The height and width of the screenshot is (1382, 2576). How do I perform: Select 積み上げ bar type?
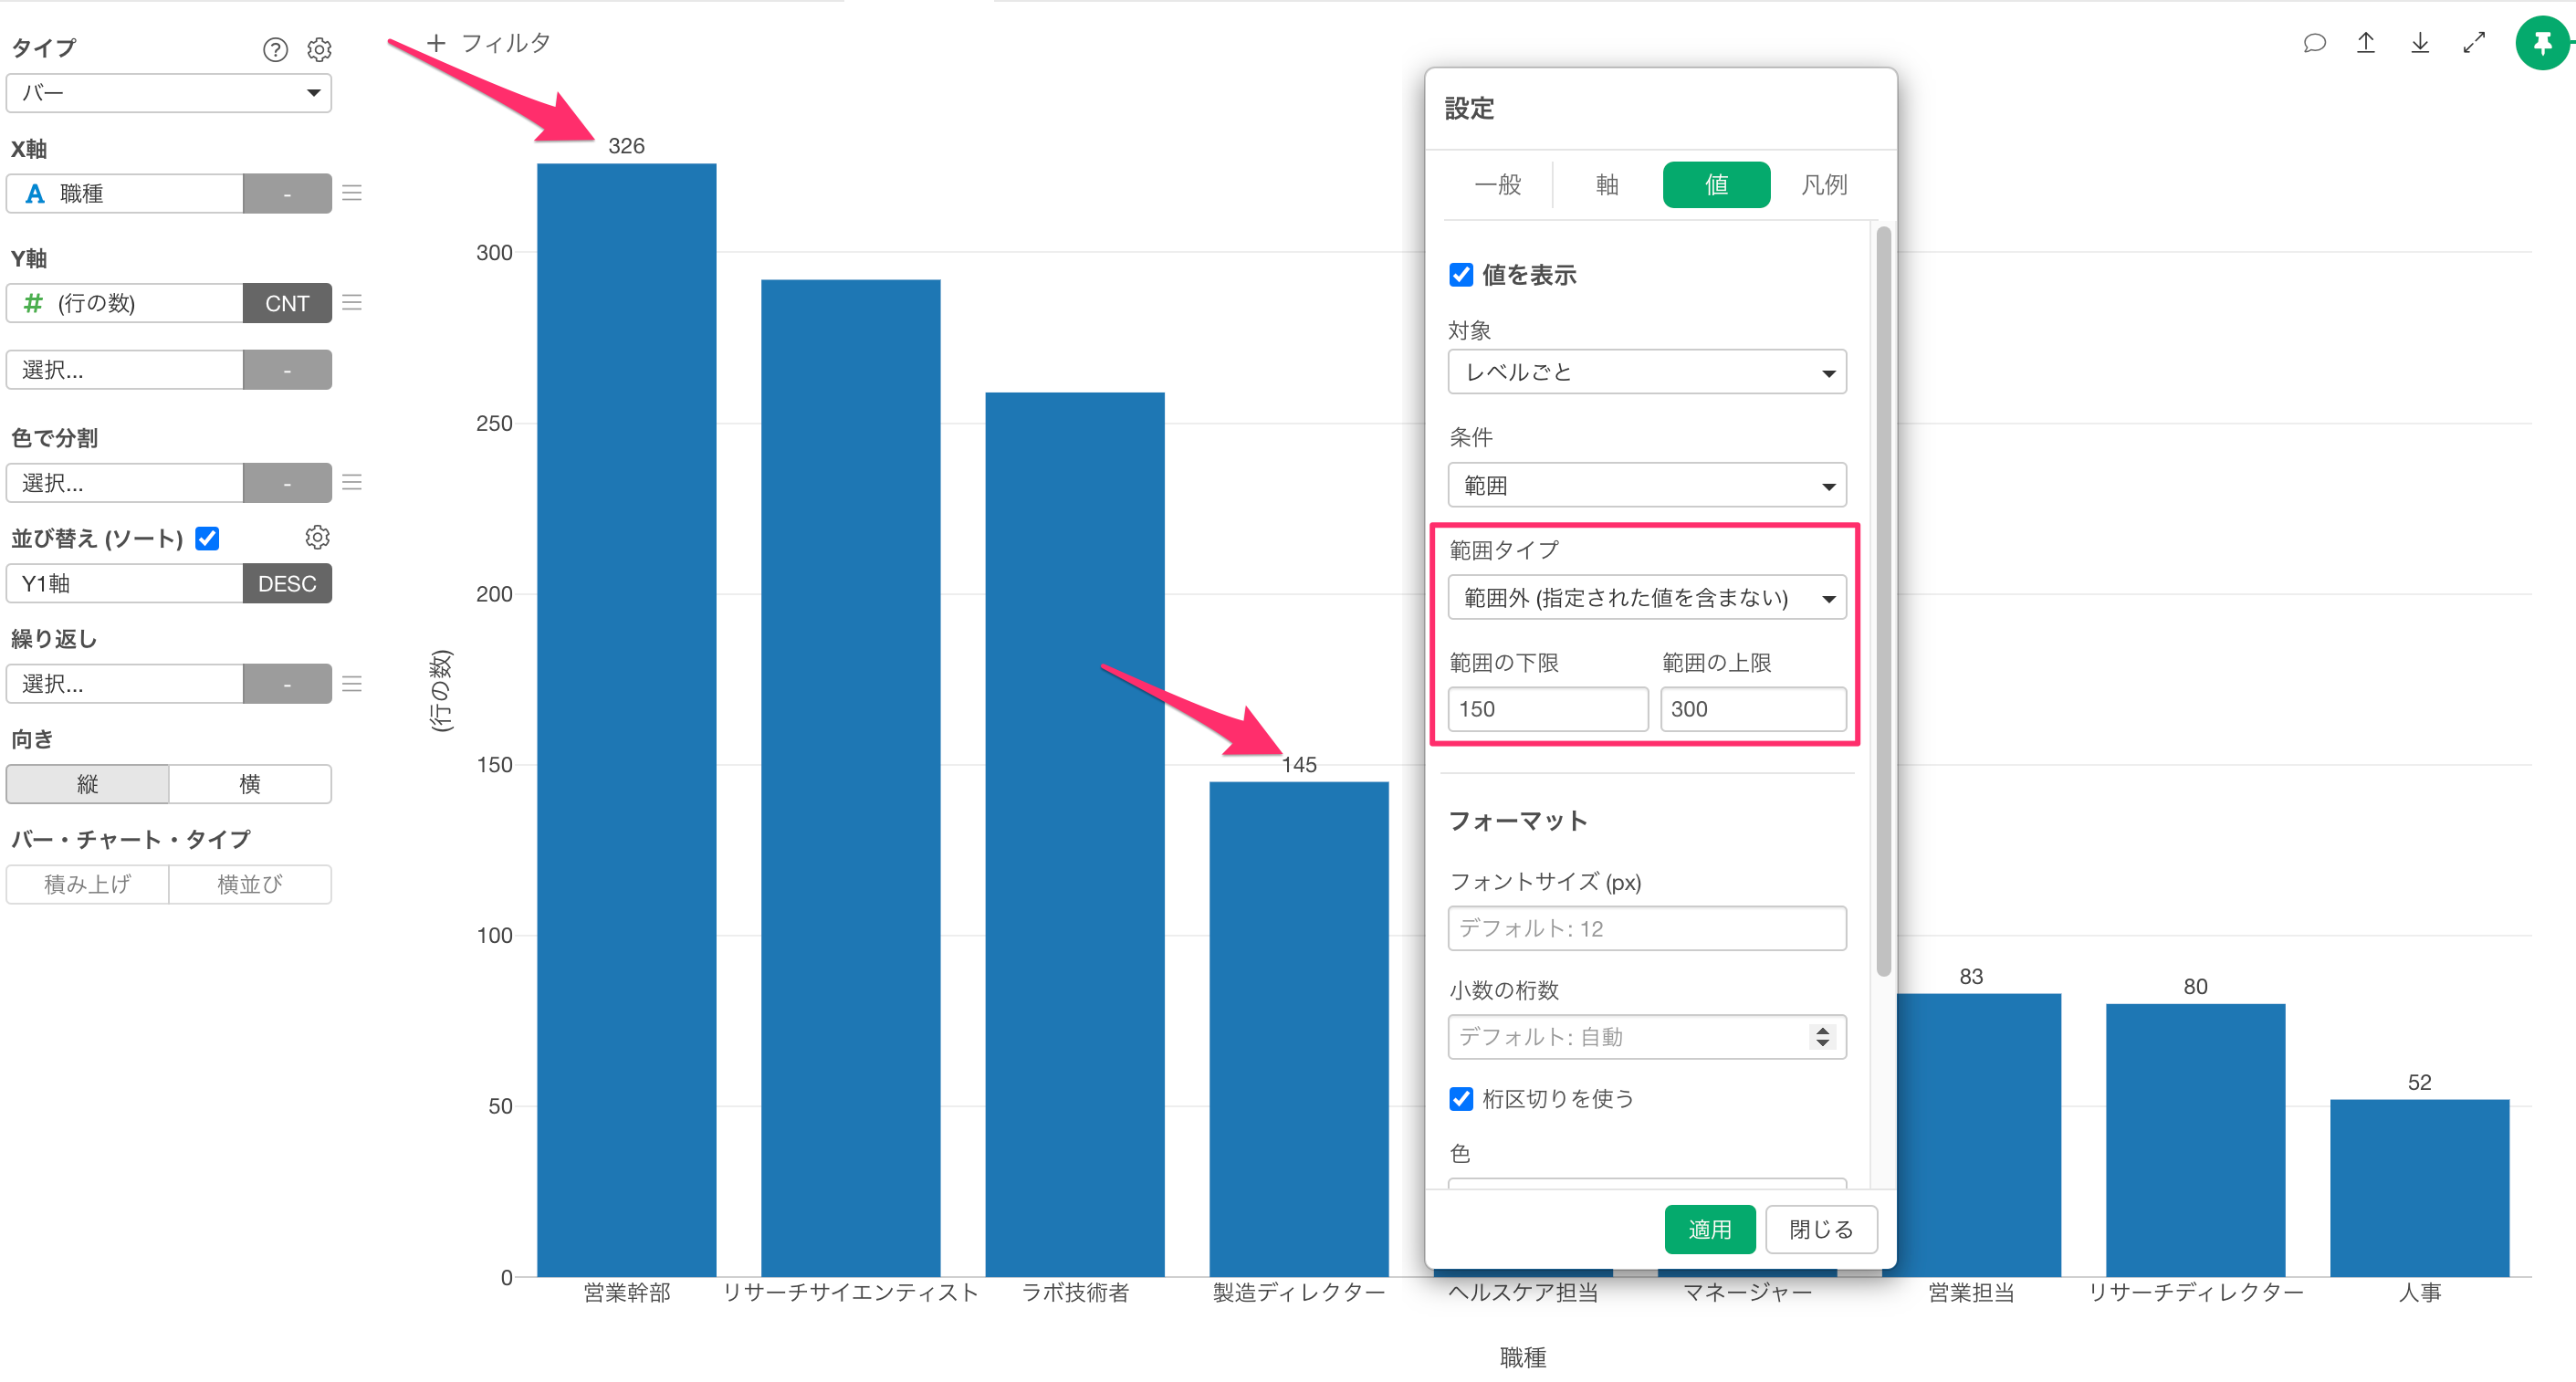click(88, 884)
